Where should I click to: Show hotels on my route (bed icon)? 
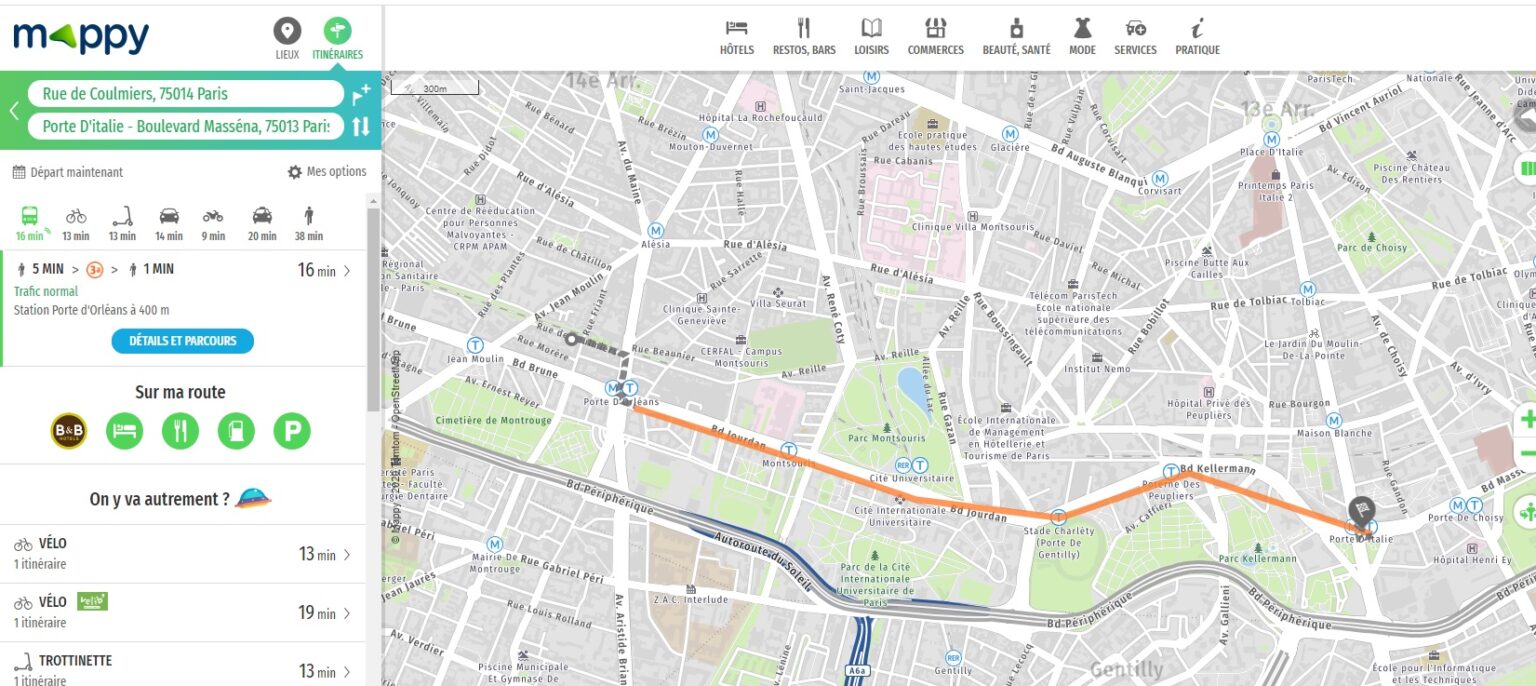pyautogui.click(x=125, y=431)
